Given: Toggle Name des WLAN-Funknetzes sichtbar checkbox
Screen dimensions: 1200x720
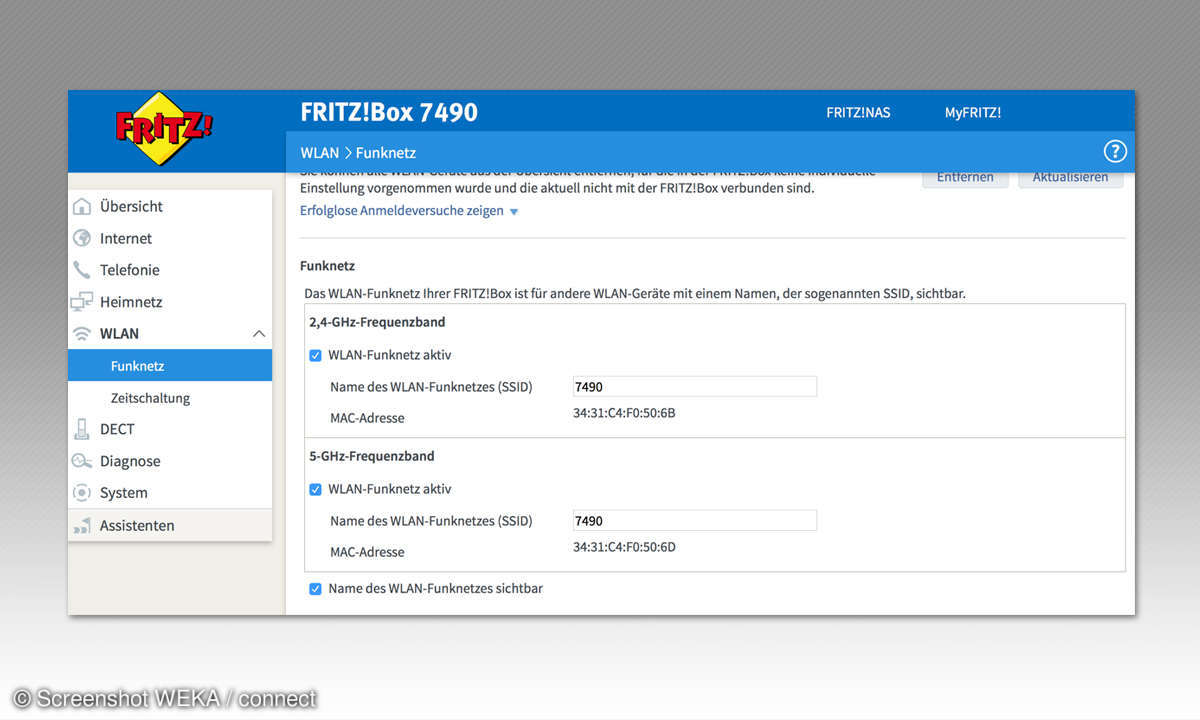Looking at the screenshot, I should [x=315, y=589].
